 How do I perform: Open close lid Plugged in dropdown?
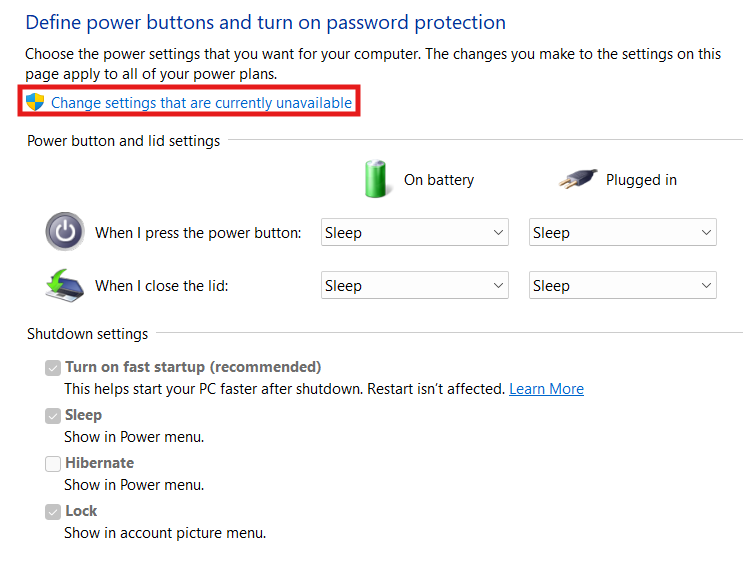(622, 286)
